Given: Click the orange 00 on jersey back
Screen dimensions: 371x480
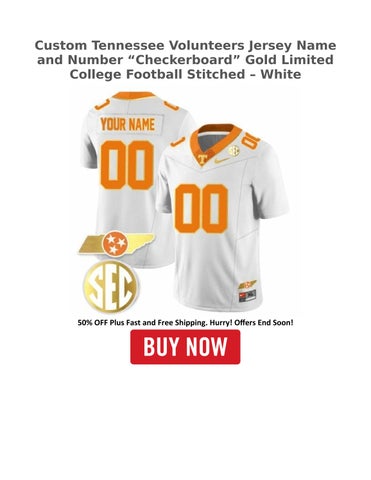Looking at the screenshot, I should pyautogui.click(x=127, y=166).
